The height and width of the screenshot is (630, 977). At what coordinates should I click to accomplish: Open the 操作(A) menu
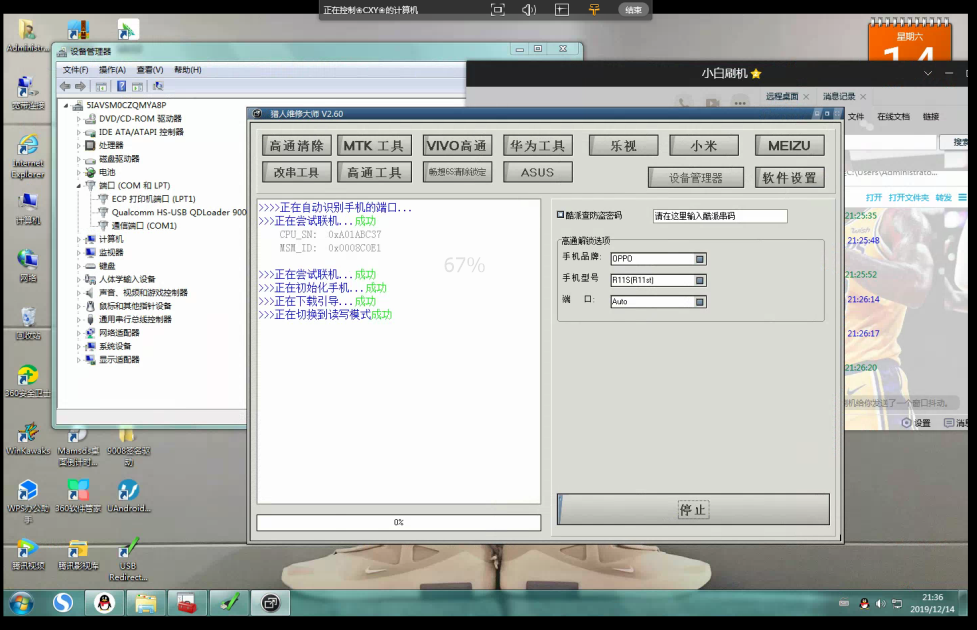112,70
